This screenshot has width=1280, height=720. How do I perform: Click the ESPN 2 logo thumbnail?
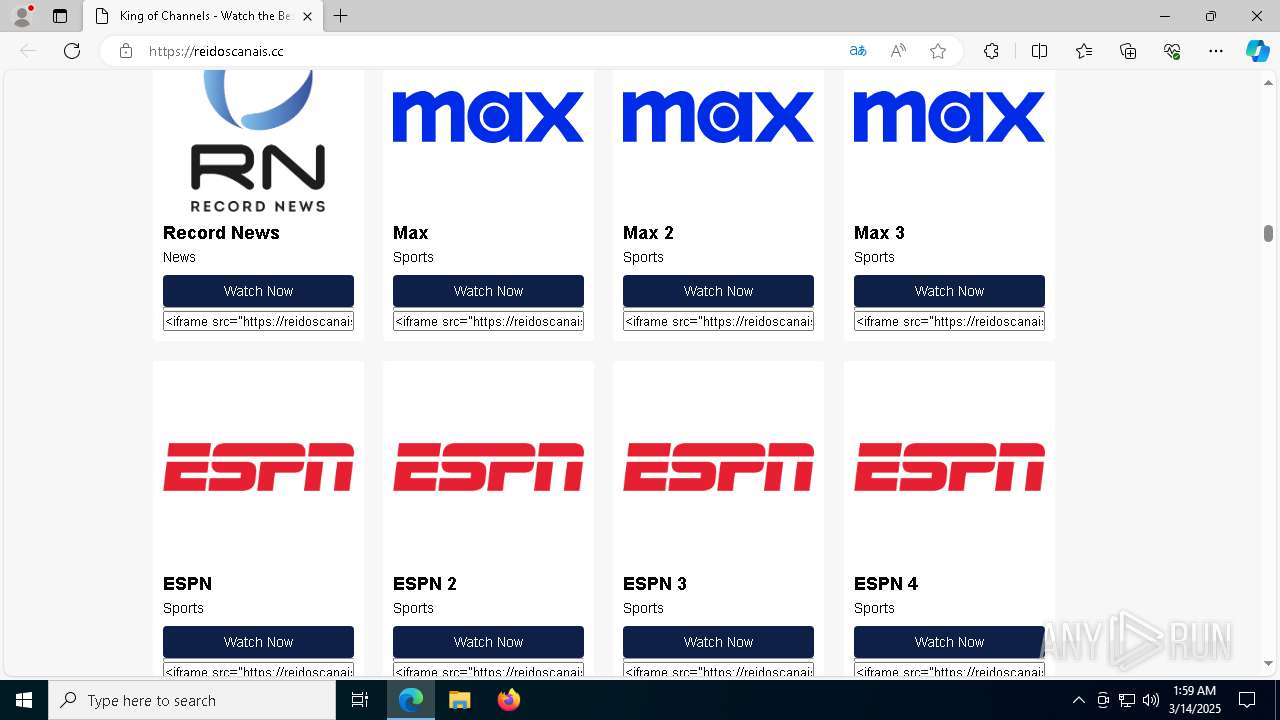pyautogui.click(x=488, y=467)
